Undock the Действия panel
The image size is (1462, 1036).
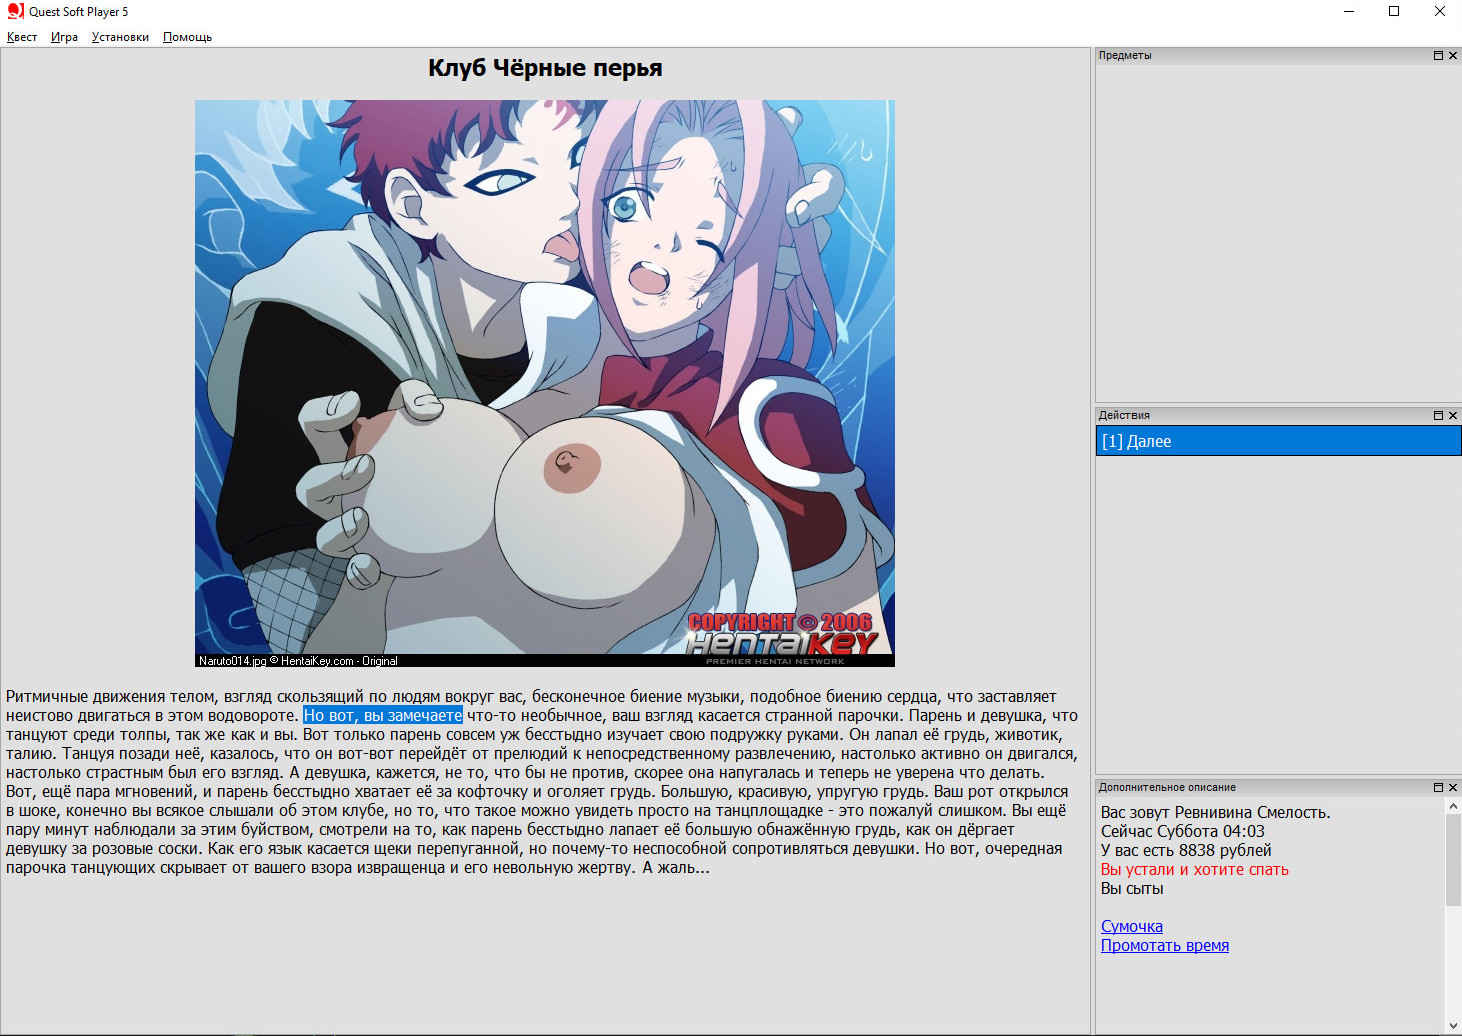[1438, 415]
